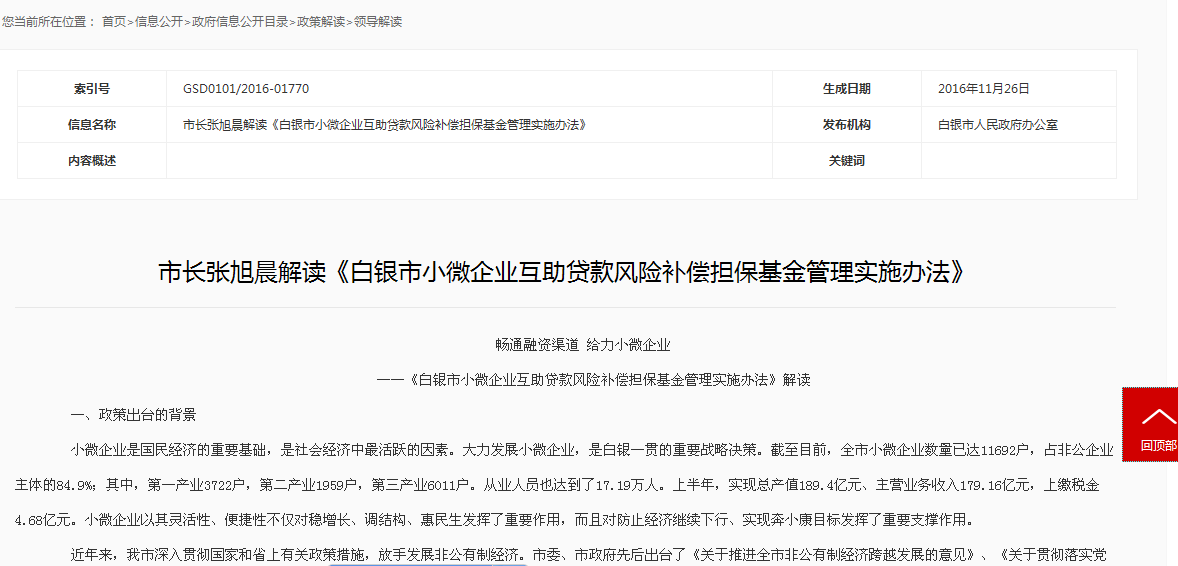Go to 政府信息公开目录 in breadcrumb
1178x566 pixels.
click(x=240, y=21)
